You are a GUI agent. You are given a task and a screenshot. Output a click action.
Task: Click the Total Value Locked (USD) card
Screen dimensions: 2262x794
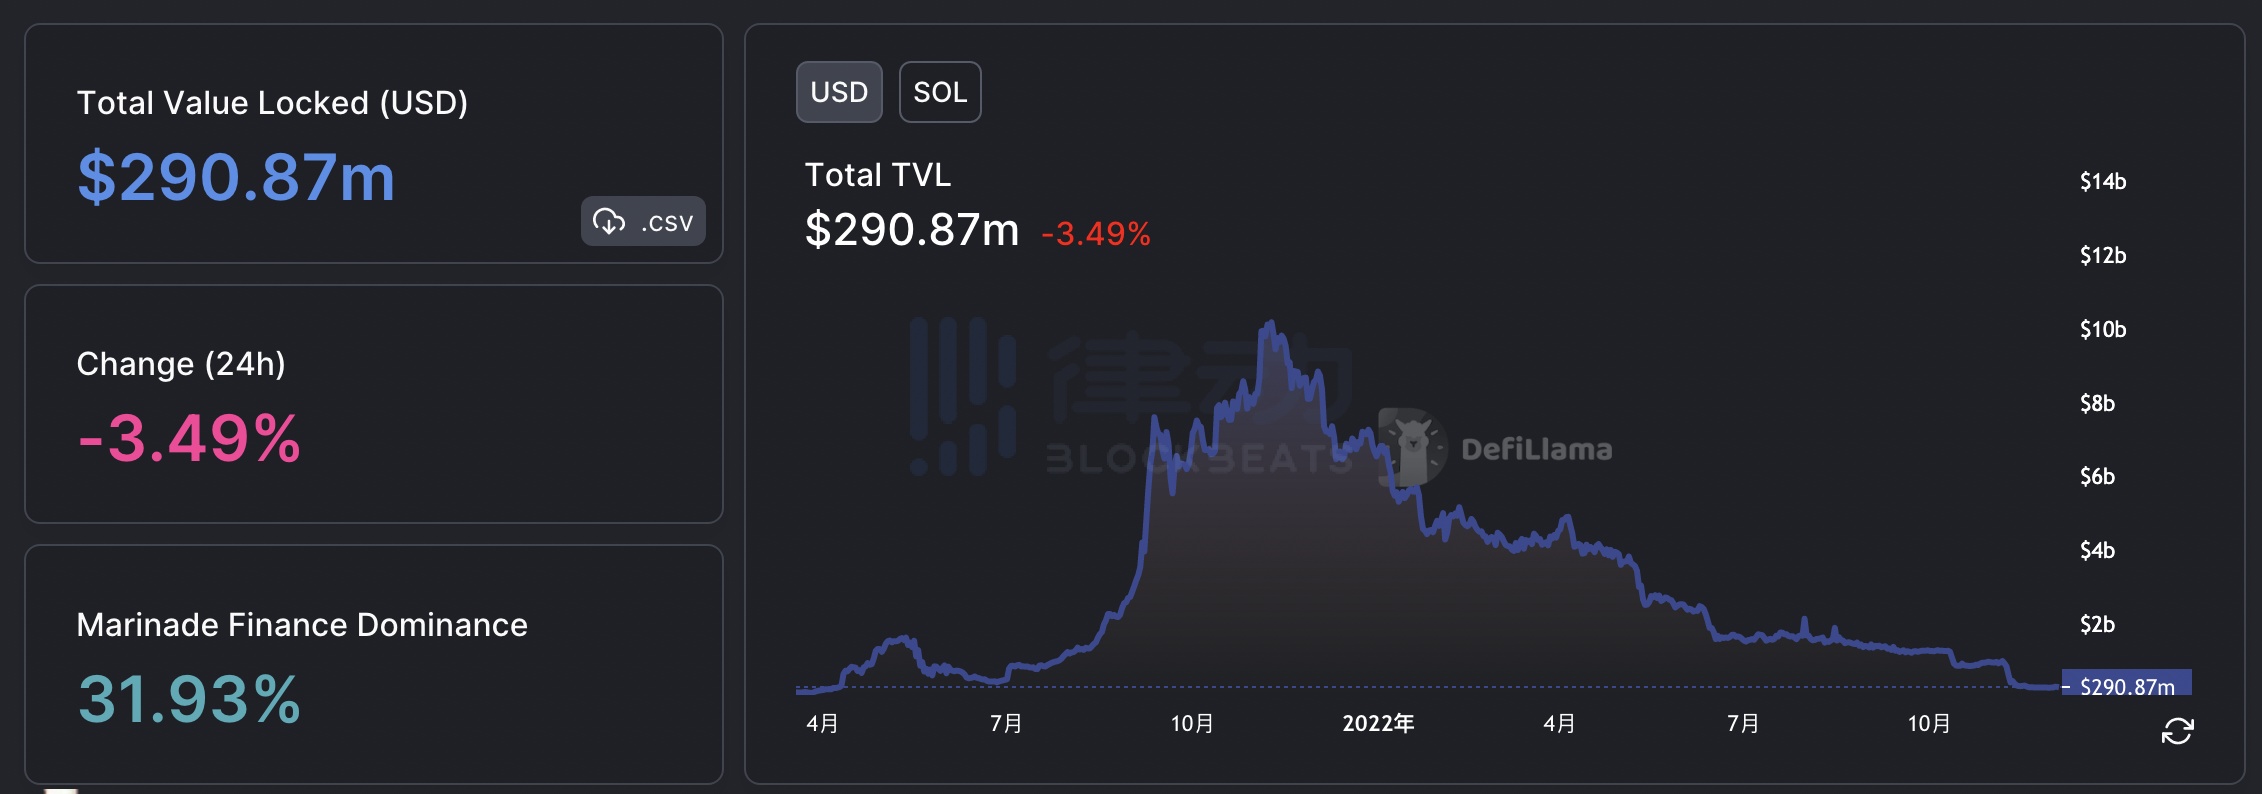point(375,145)
